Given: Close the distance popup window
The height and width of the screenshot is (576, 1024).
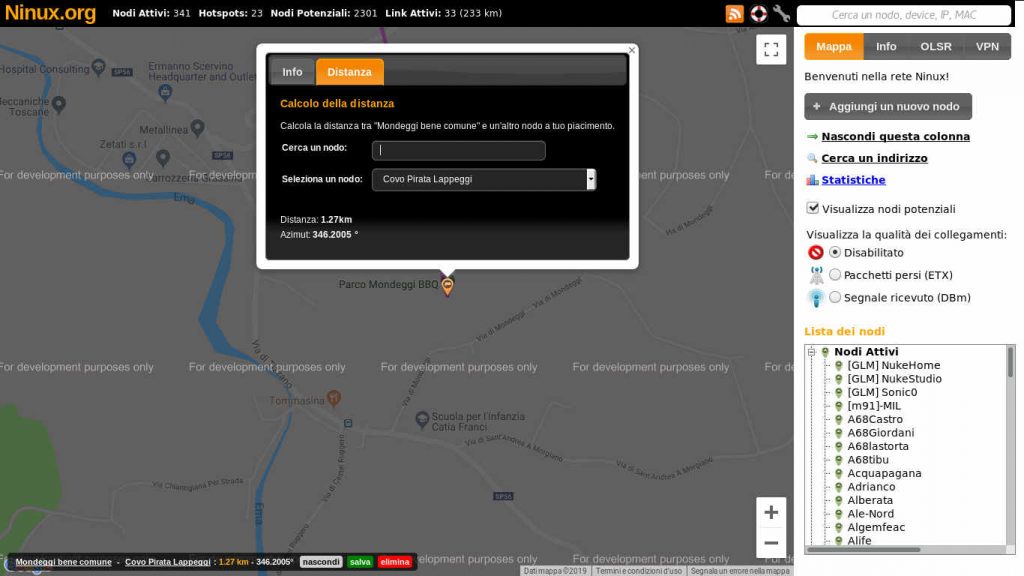Looking at the screenshot, I should [x=631, y=50].
